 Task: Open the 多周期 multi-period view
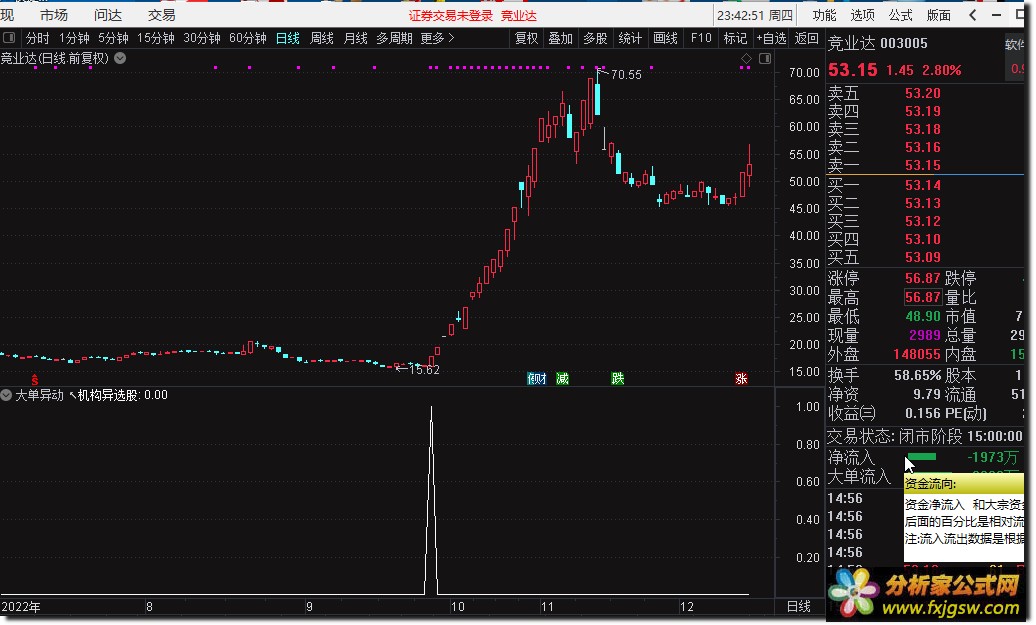(x=394, y=38)
